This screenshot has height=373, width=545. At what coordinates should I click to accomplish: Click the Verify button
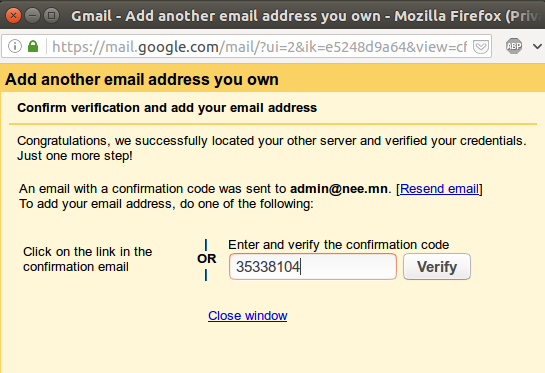437,267
